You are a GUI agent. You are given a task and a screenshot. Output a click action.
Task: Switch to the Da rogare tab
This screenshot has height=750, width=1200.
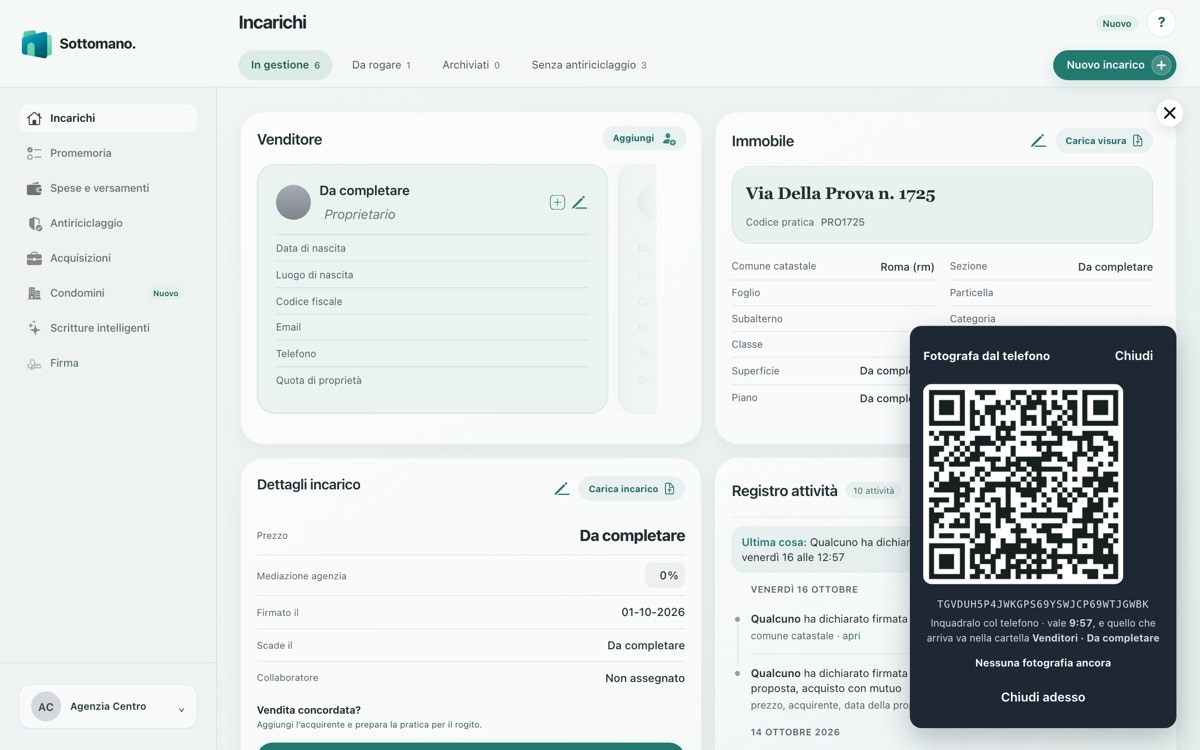point(381,65)
